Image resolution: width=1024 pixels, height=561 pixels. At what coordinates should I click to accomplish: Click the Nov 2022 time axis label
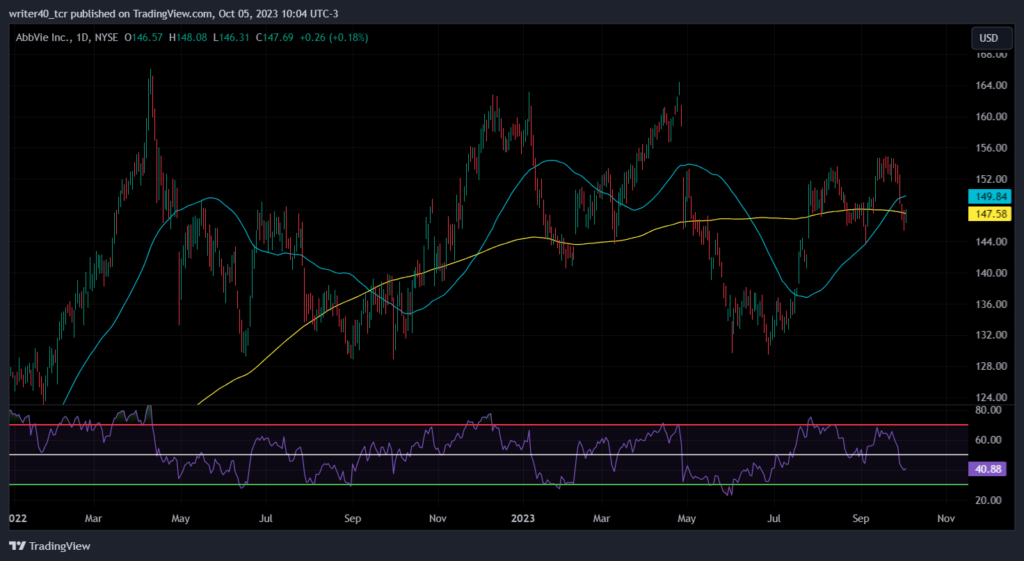[x=438, y=519]
